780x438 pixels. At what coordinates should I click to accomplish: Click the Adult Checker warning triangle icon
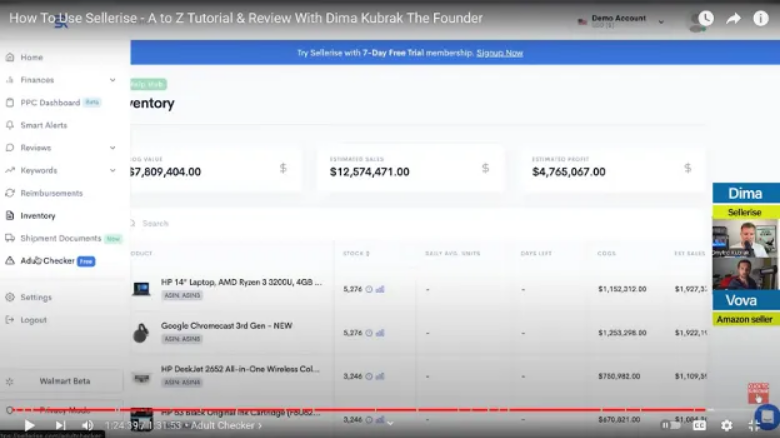[x=10, y=261]
